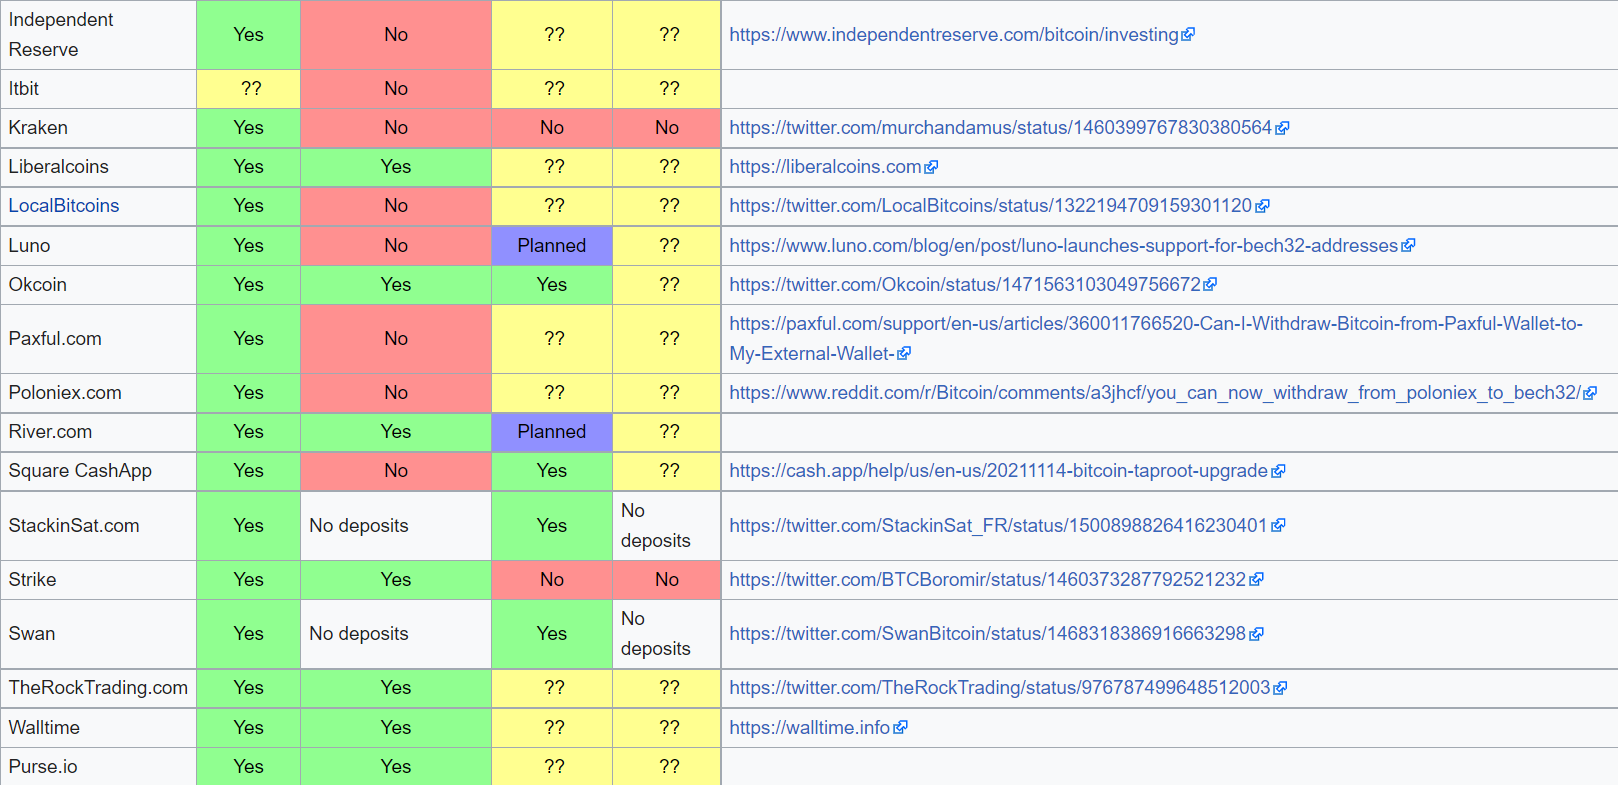Select the 'Square CashApp' row name cell
Viewport: 1618px width, 785px height.
[x=98, y=471]
